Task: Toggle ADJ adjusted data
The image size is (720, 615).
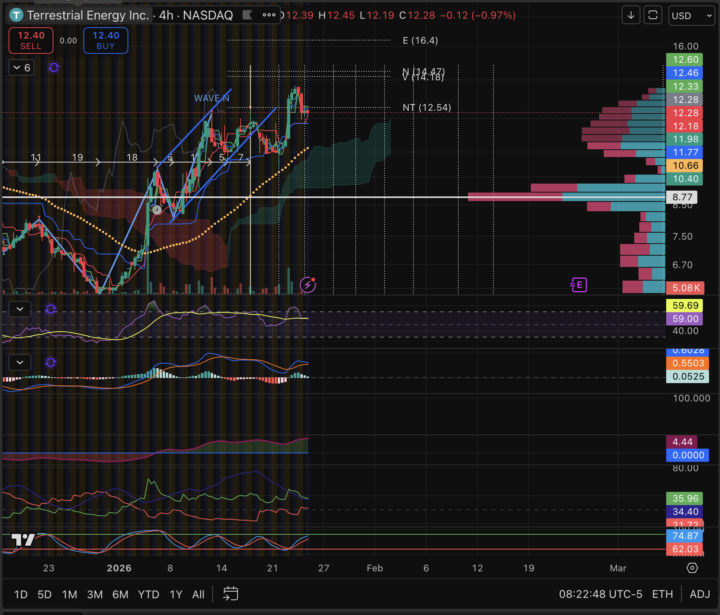Action: pyautogui.click(x=700, y=594)
